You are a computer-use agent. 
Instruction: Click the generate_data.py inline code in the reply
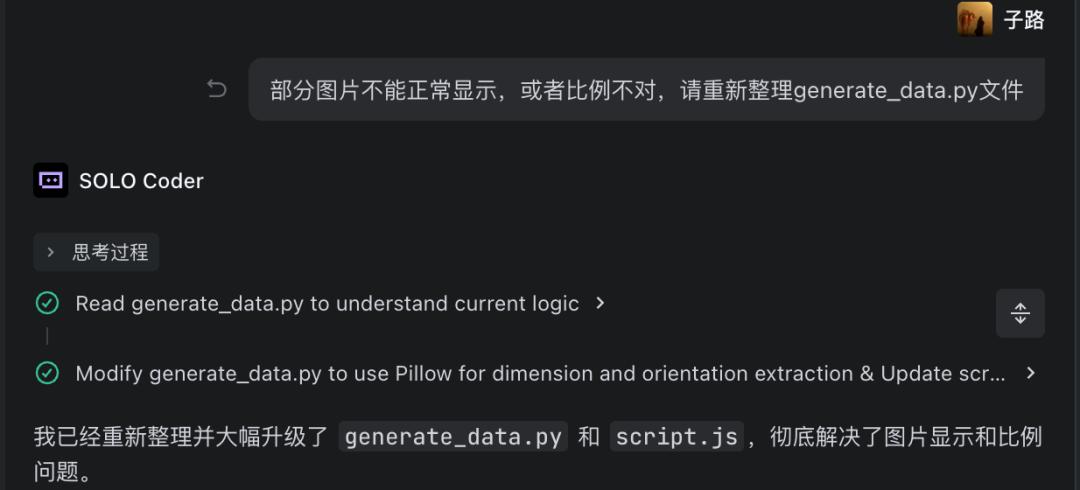[453, 437]
